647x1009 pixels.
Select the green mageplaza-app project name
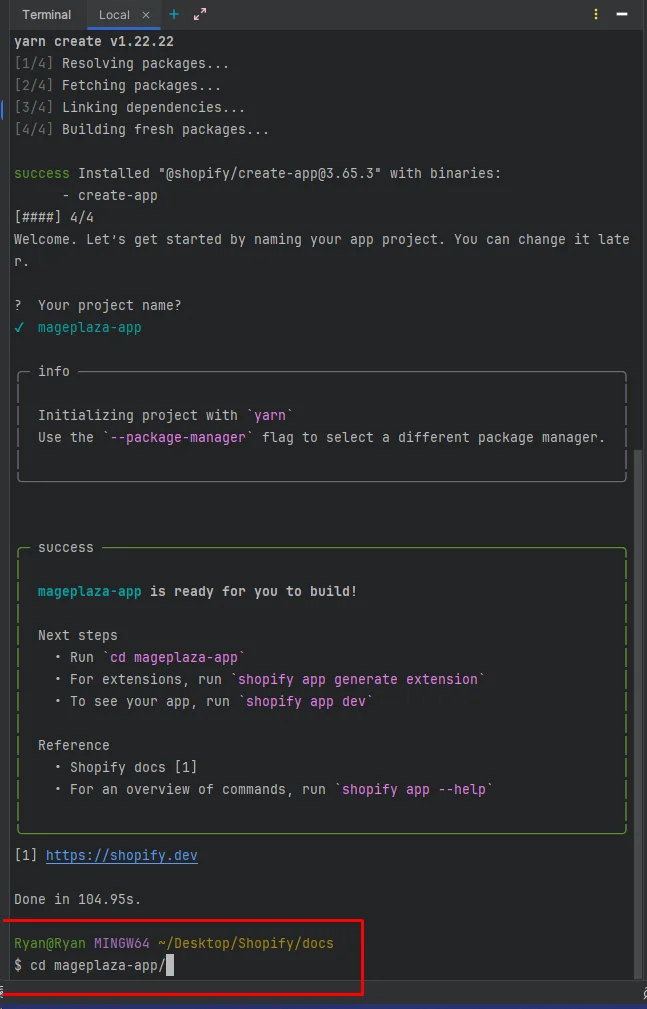pyautogui.click(x=88, y=327)
